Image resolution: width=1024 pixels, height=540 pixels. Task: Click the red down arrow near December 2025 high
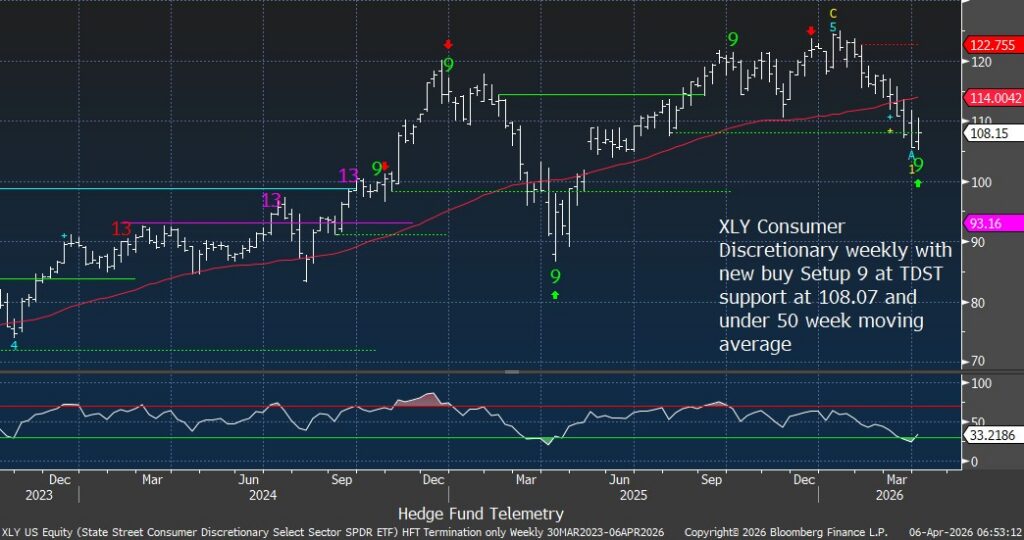click(x=812, y=31)
